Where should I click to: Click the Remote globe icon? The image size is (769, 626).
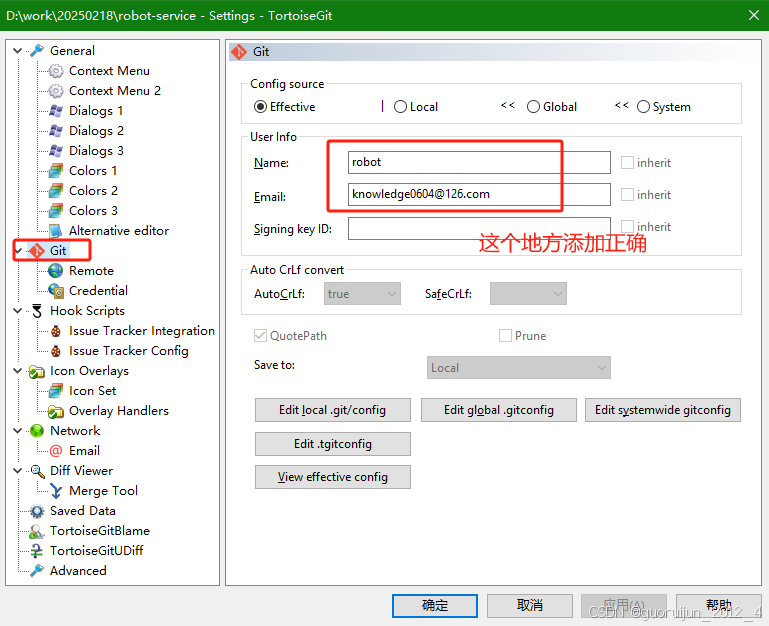pyautogui.click(x=56, y=271)
